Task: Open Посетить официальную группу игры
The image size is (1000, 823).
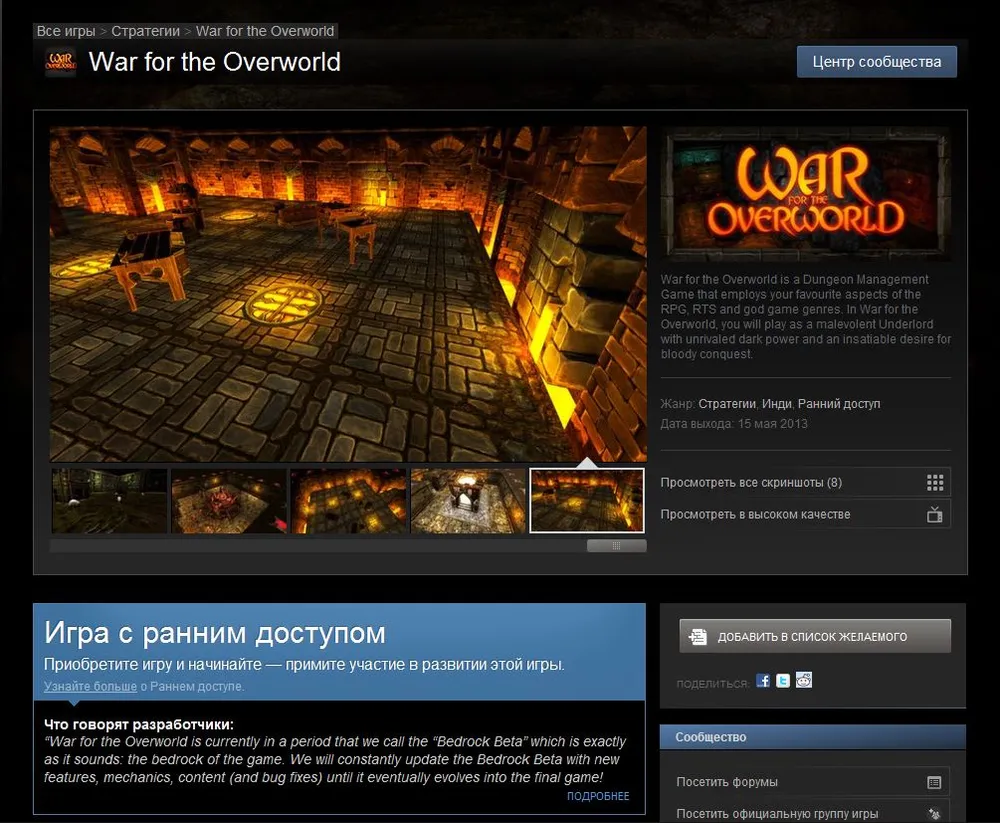Action: (x=813, y=813)
